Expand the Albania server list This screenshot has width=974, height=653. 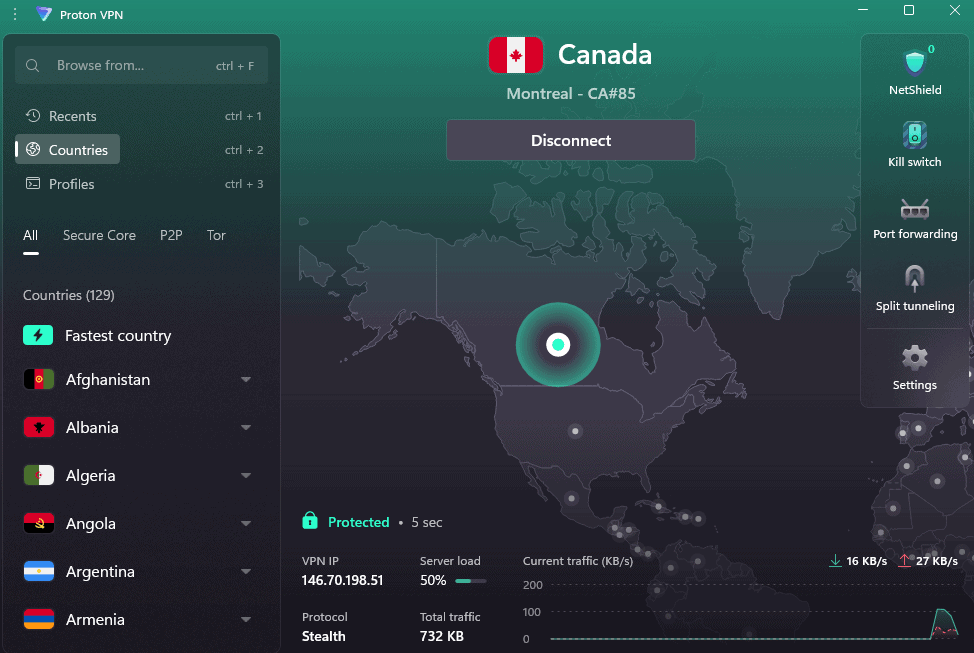click(x=246, y=428)
